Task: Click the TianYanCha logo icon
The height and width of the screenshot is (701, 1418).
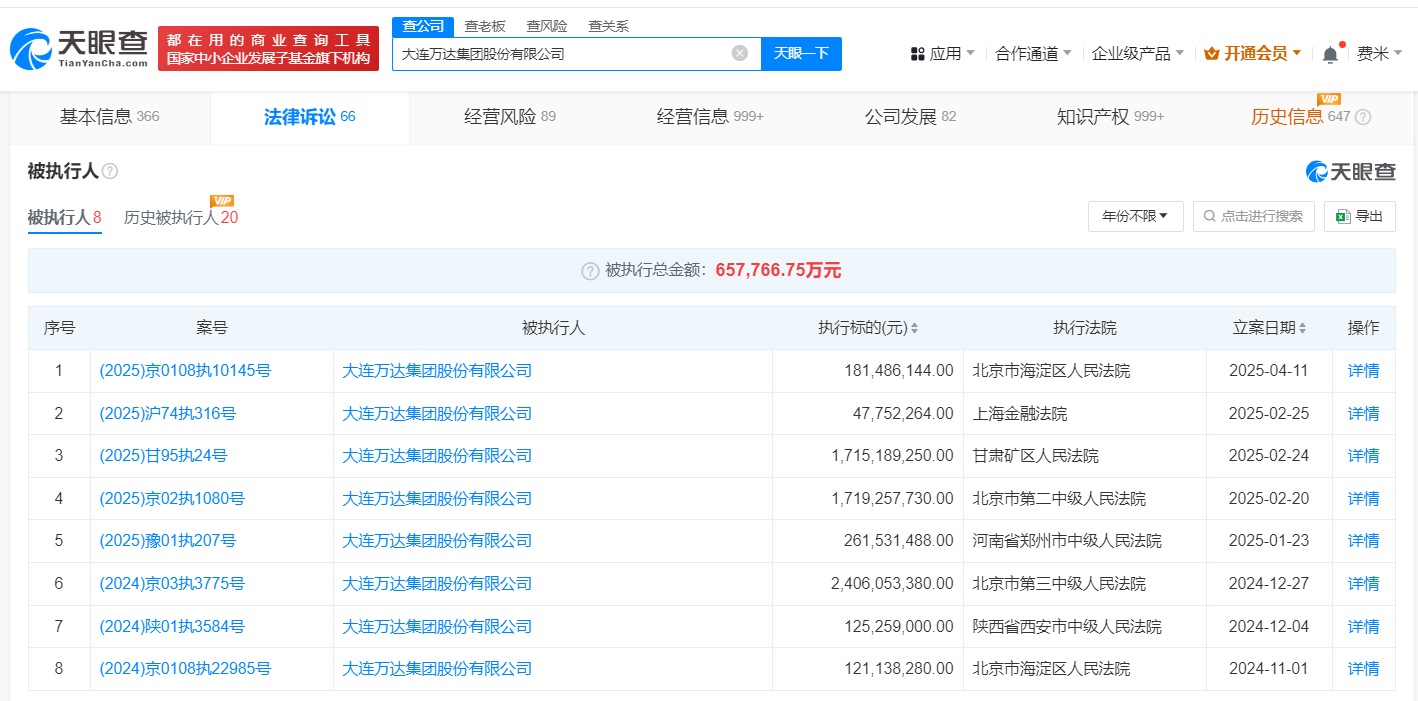Action: tap(30, 48)
